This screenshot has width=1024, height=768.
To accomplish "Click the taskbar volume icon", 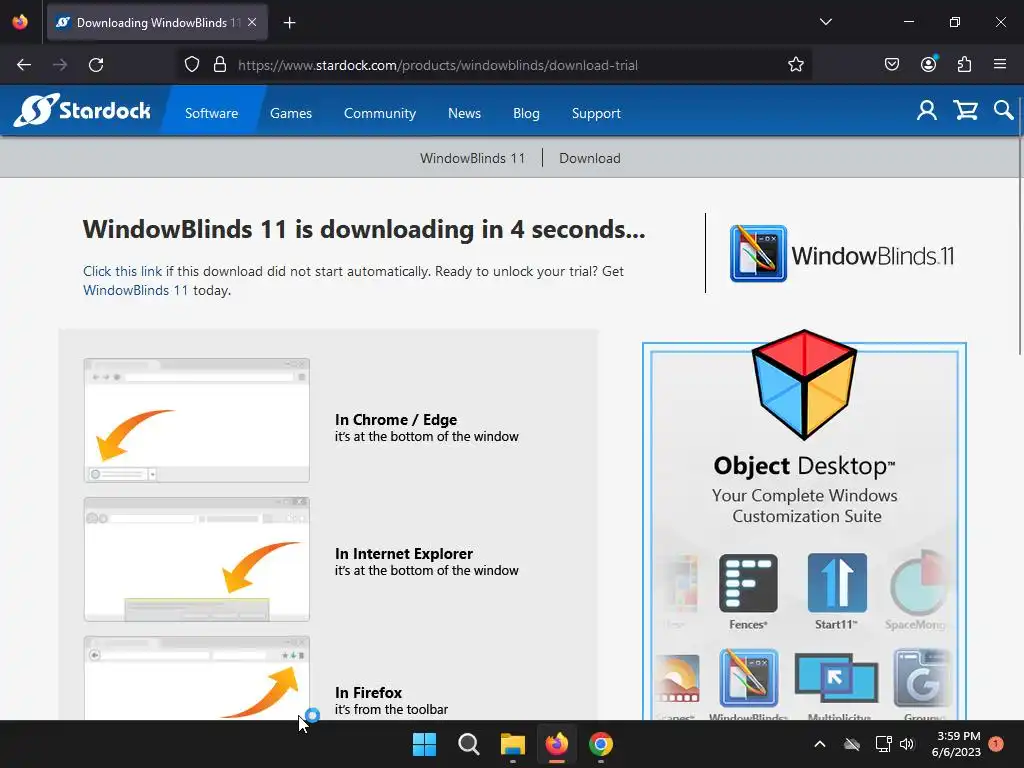I will click(906, 744).
